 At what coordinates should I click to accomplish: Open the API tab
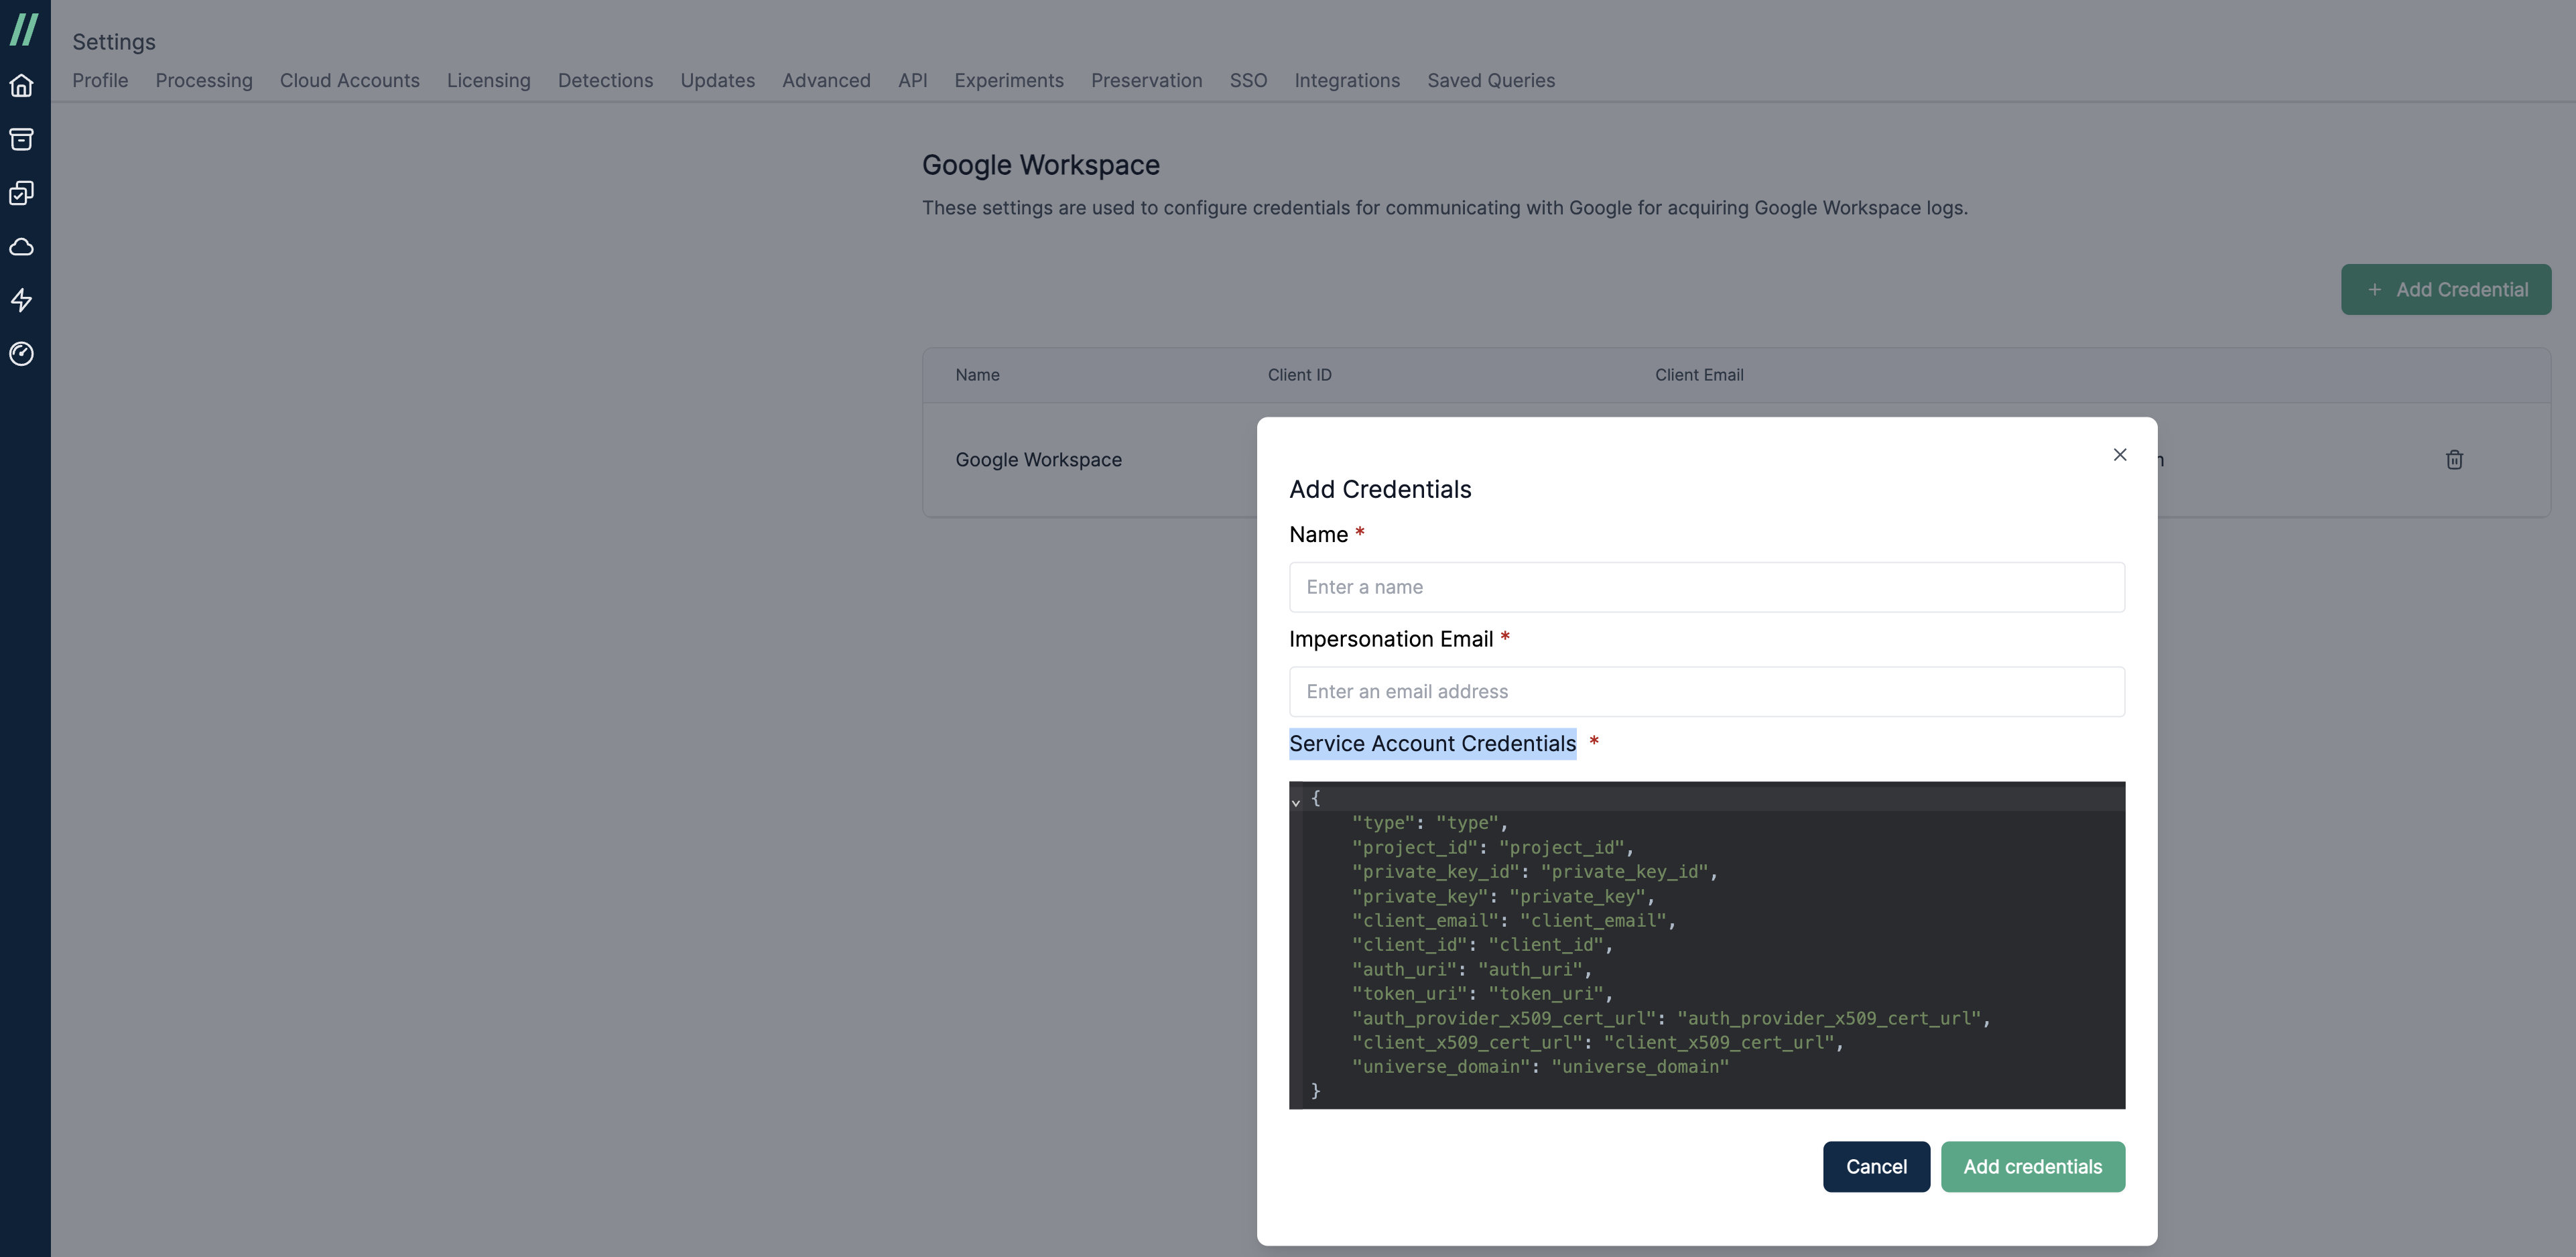pos(913,80)
